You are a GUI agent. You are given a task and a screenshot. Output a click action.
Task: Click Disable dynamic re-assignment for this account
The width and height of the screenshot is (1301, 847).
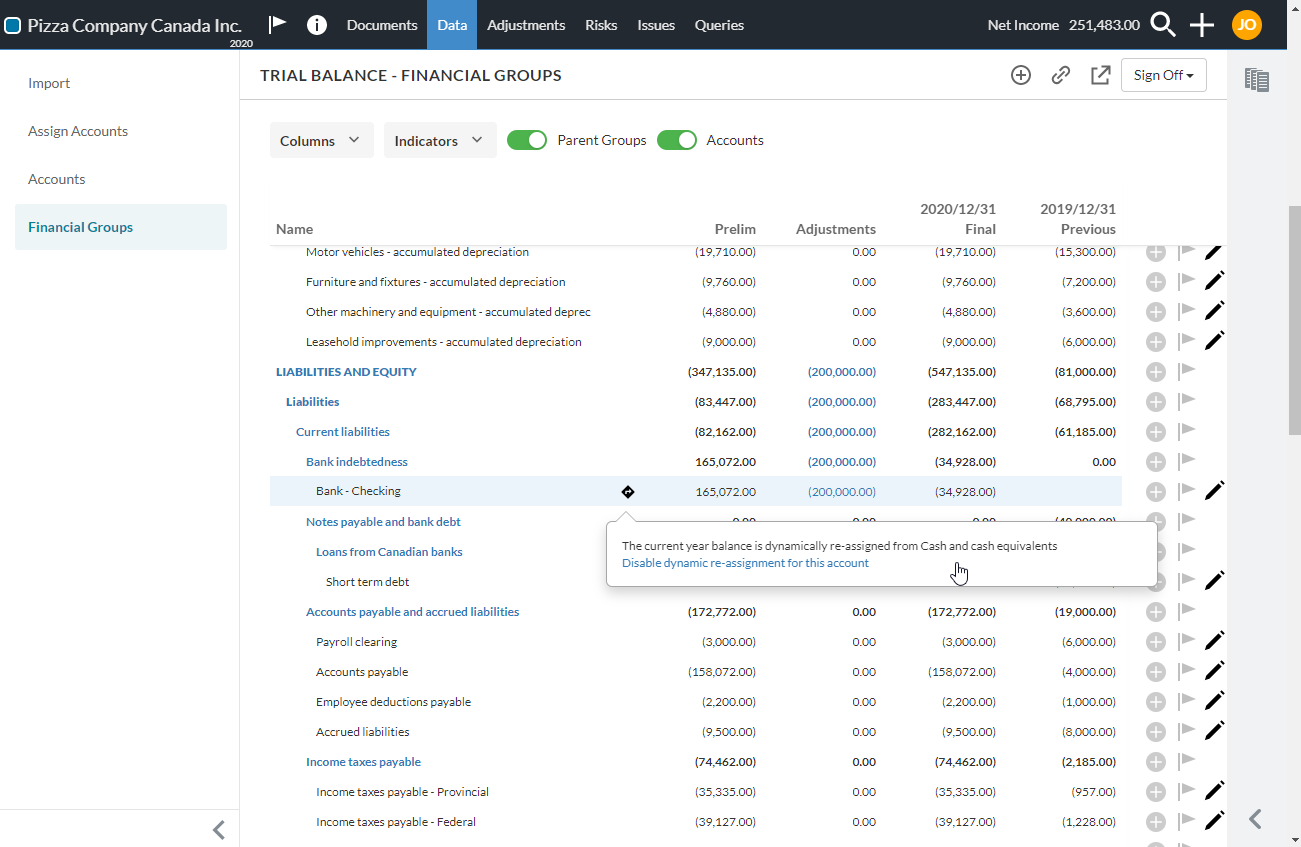(745, 562)
